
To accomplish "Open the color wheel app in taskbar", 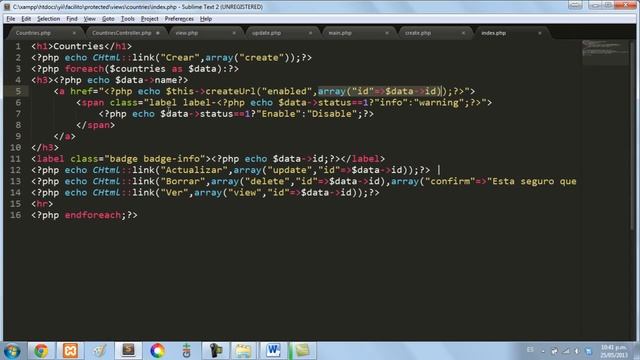I will pos(158,351).
